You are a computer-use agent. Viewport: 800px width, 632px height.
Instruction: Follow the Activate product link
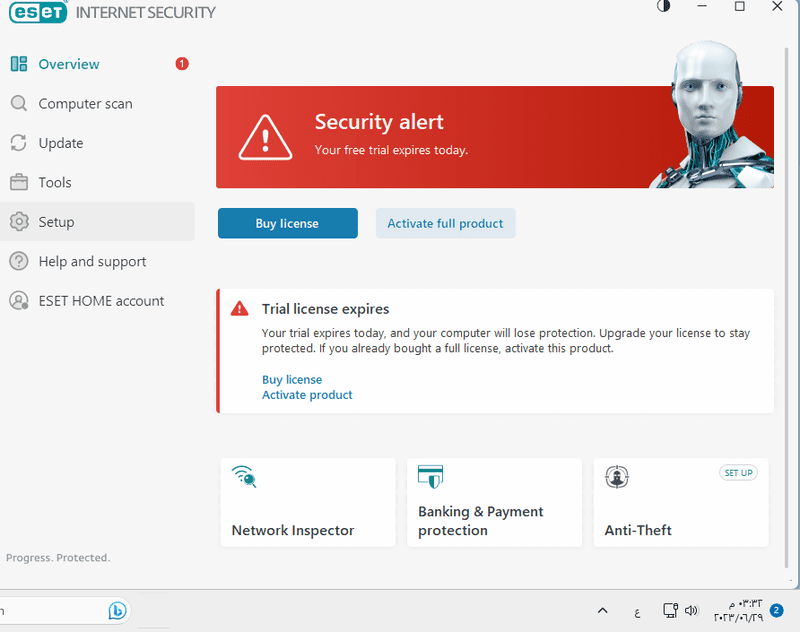pyautogui.click(x=307, y=395)
